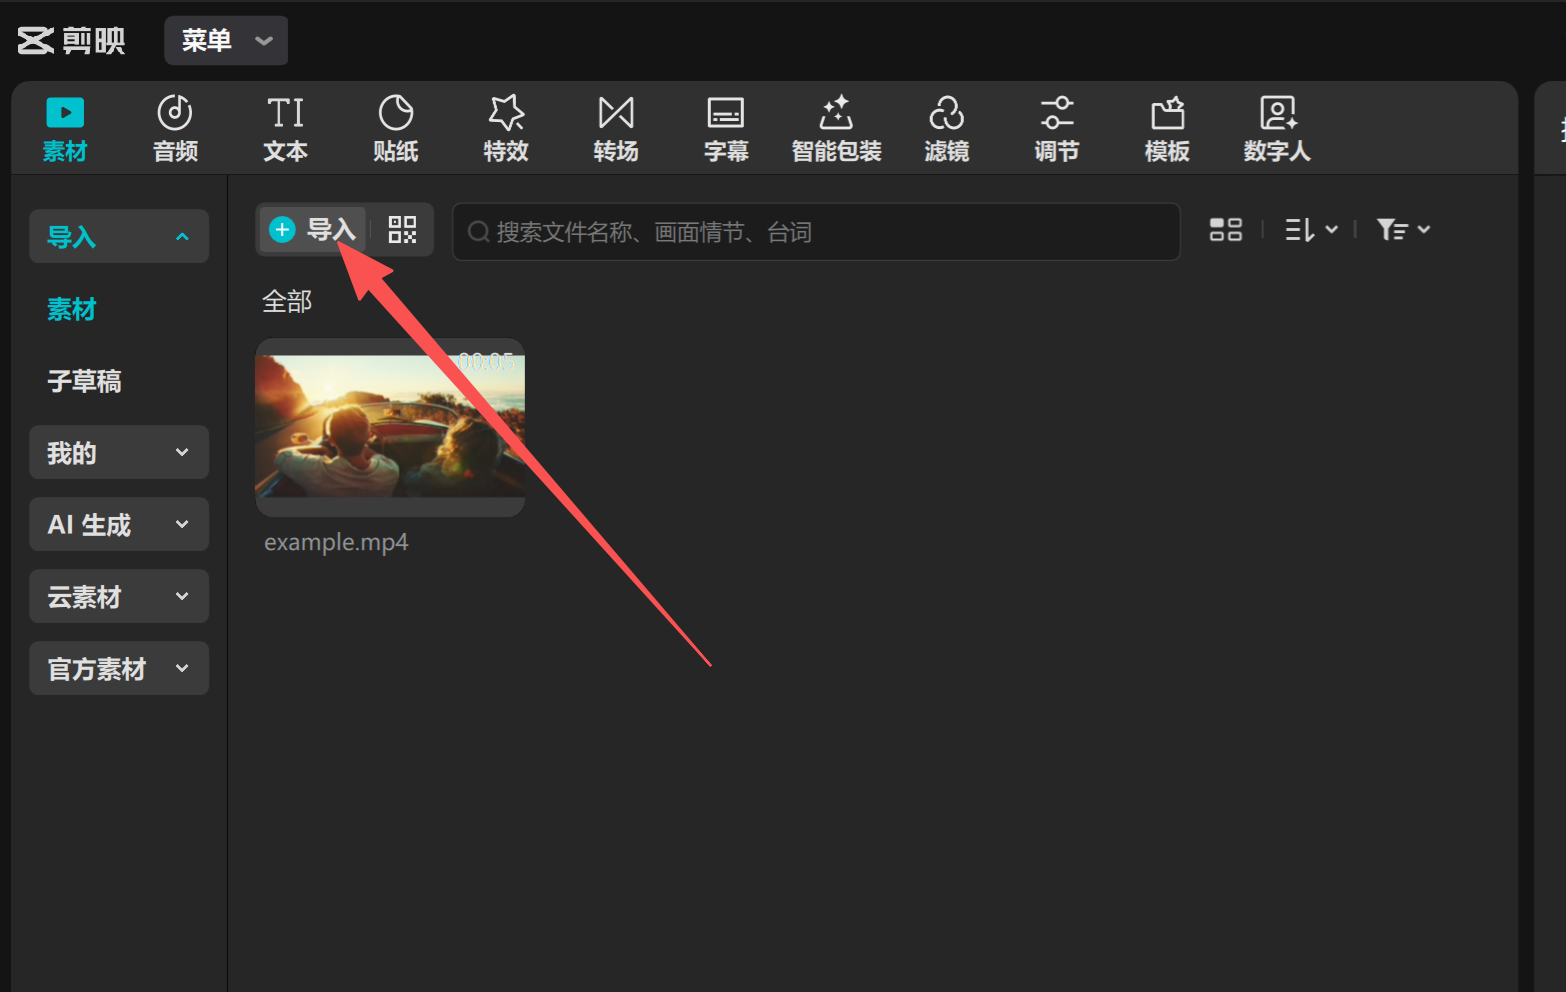This screenshot has width=1566, height=992.
Task: Open the Transitions (转场) panel
Action: click(615, 128)
